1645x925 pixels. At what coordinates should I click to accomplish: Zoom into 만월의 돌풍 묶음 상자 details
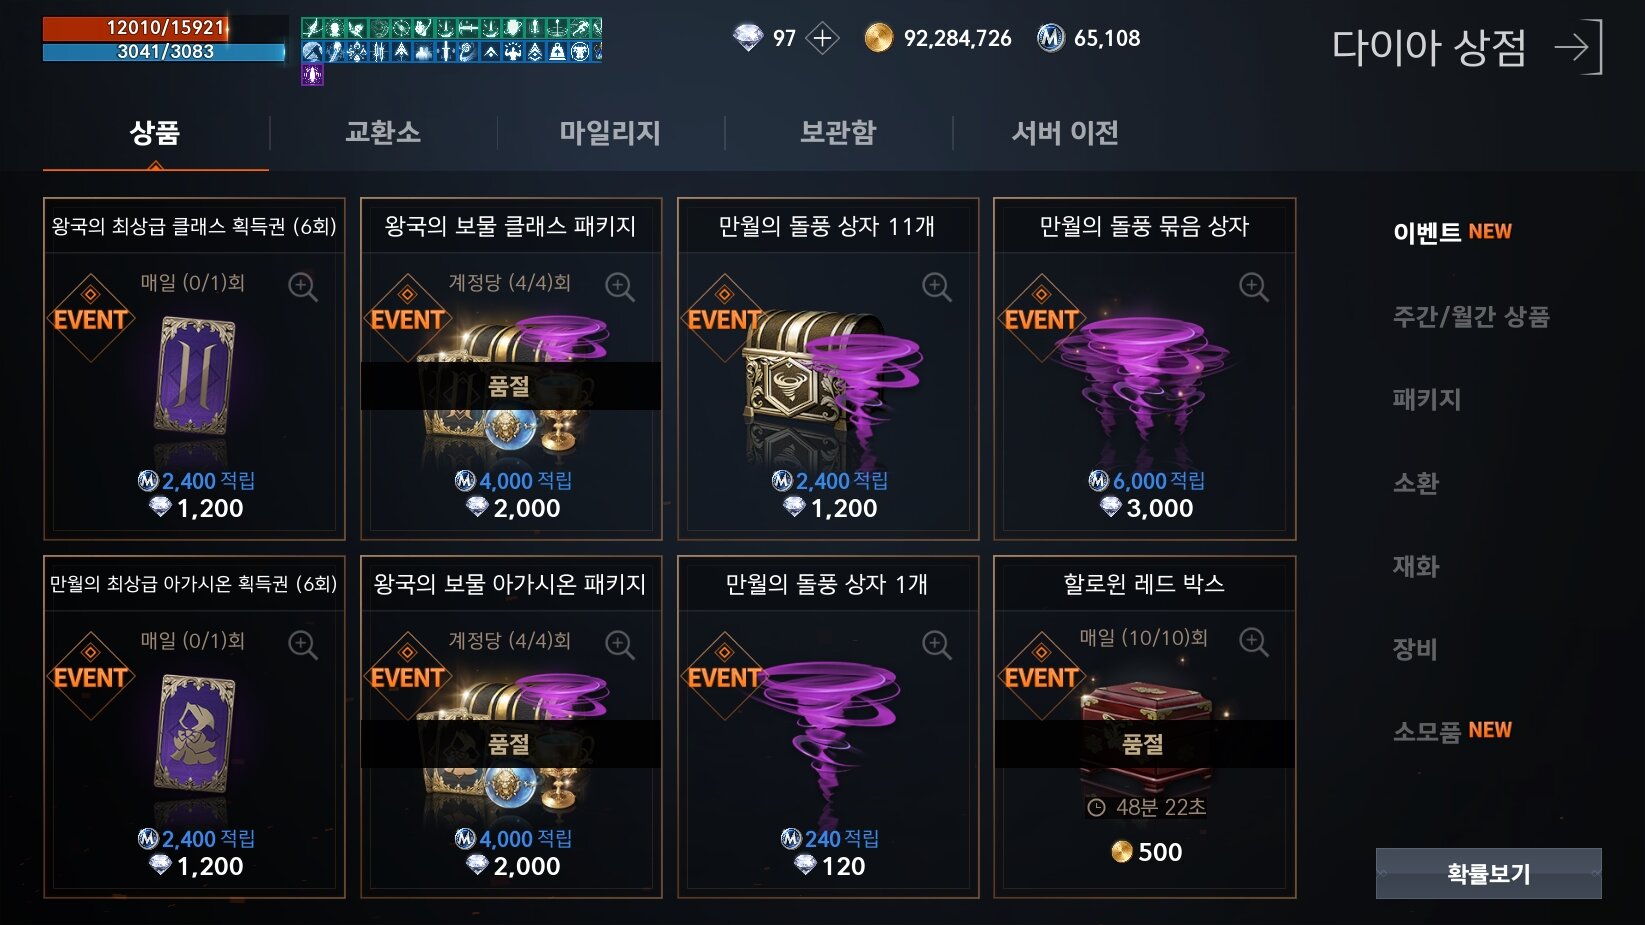point(1254,287)
